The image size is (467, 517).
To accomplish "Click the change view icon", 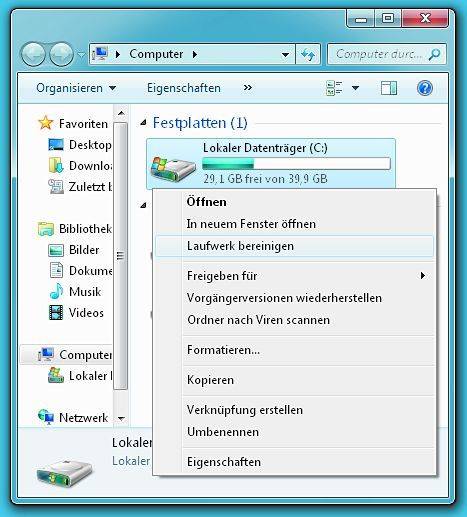I will pyautogui.click(x=334, y=88).
